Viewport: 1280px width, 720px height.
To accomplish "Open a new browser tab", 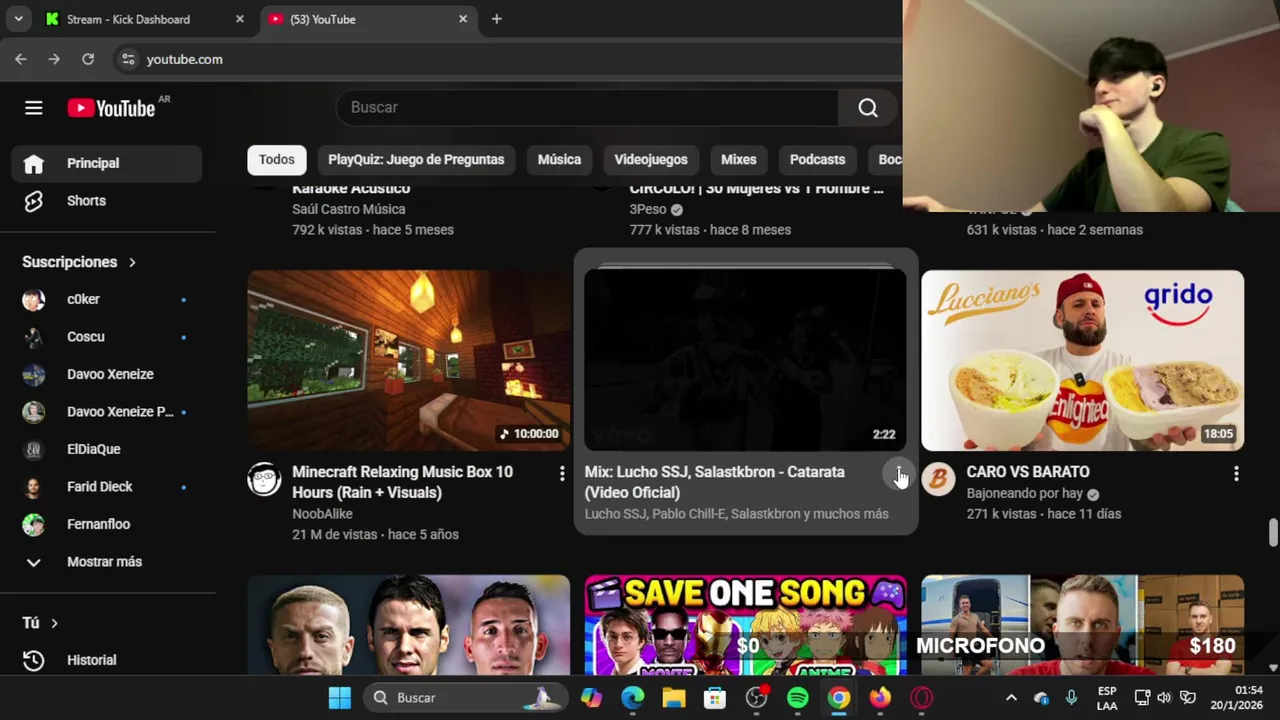I will [497, 19].
